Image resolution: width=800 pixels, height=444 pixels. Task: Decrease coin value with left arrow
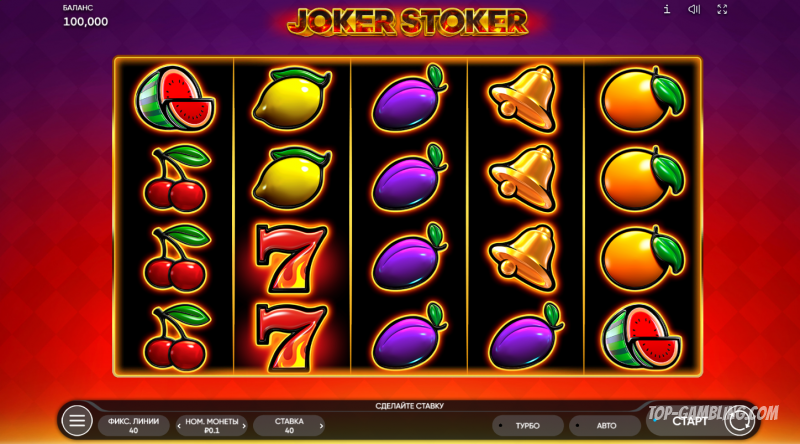click(x=179, y=426)
